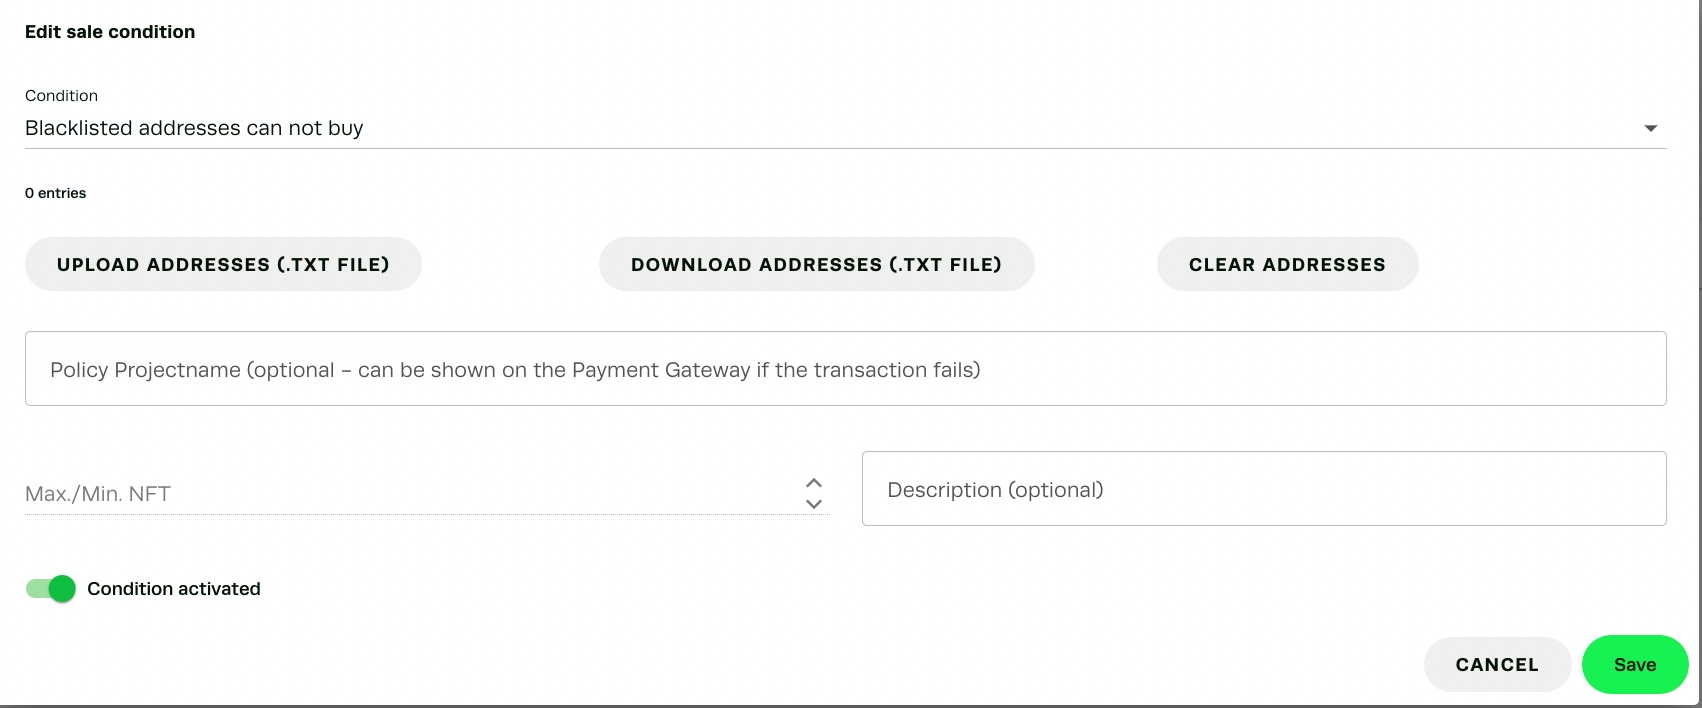This screenshot has width=1702, height=708.
Task: Hit the Clear Addresses button
Action: (1287, 264)
